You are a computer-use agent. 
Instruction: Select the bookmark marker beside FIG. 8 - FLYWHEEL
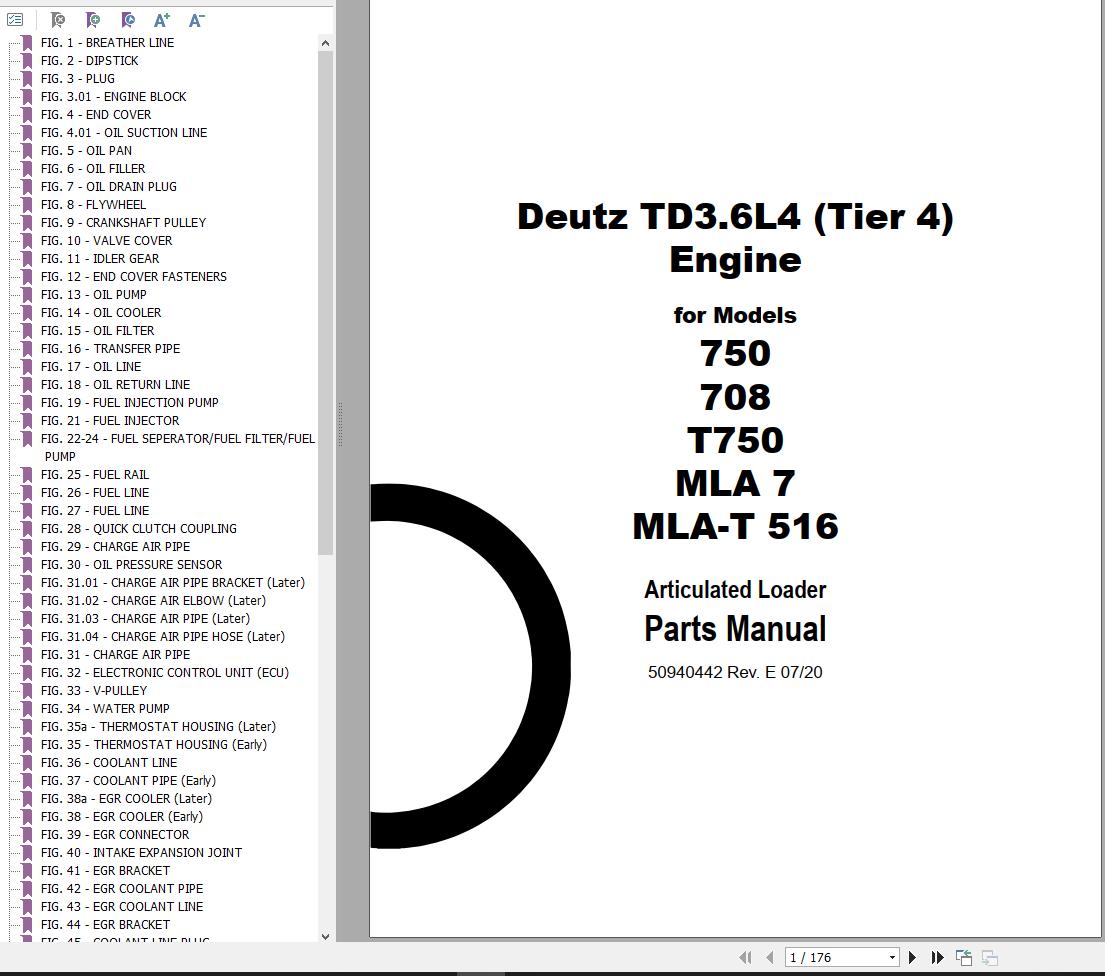(x=26, y=204)
